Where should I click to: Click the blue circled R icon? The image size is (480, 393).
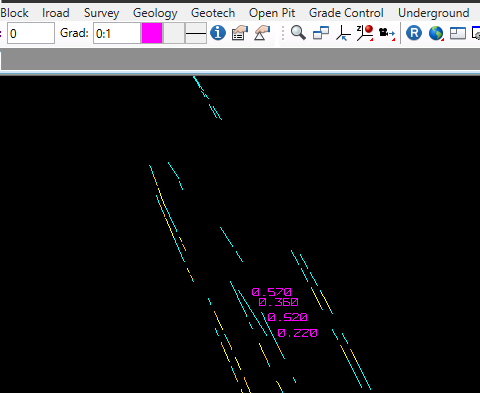tap(414, 33)
